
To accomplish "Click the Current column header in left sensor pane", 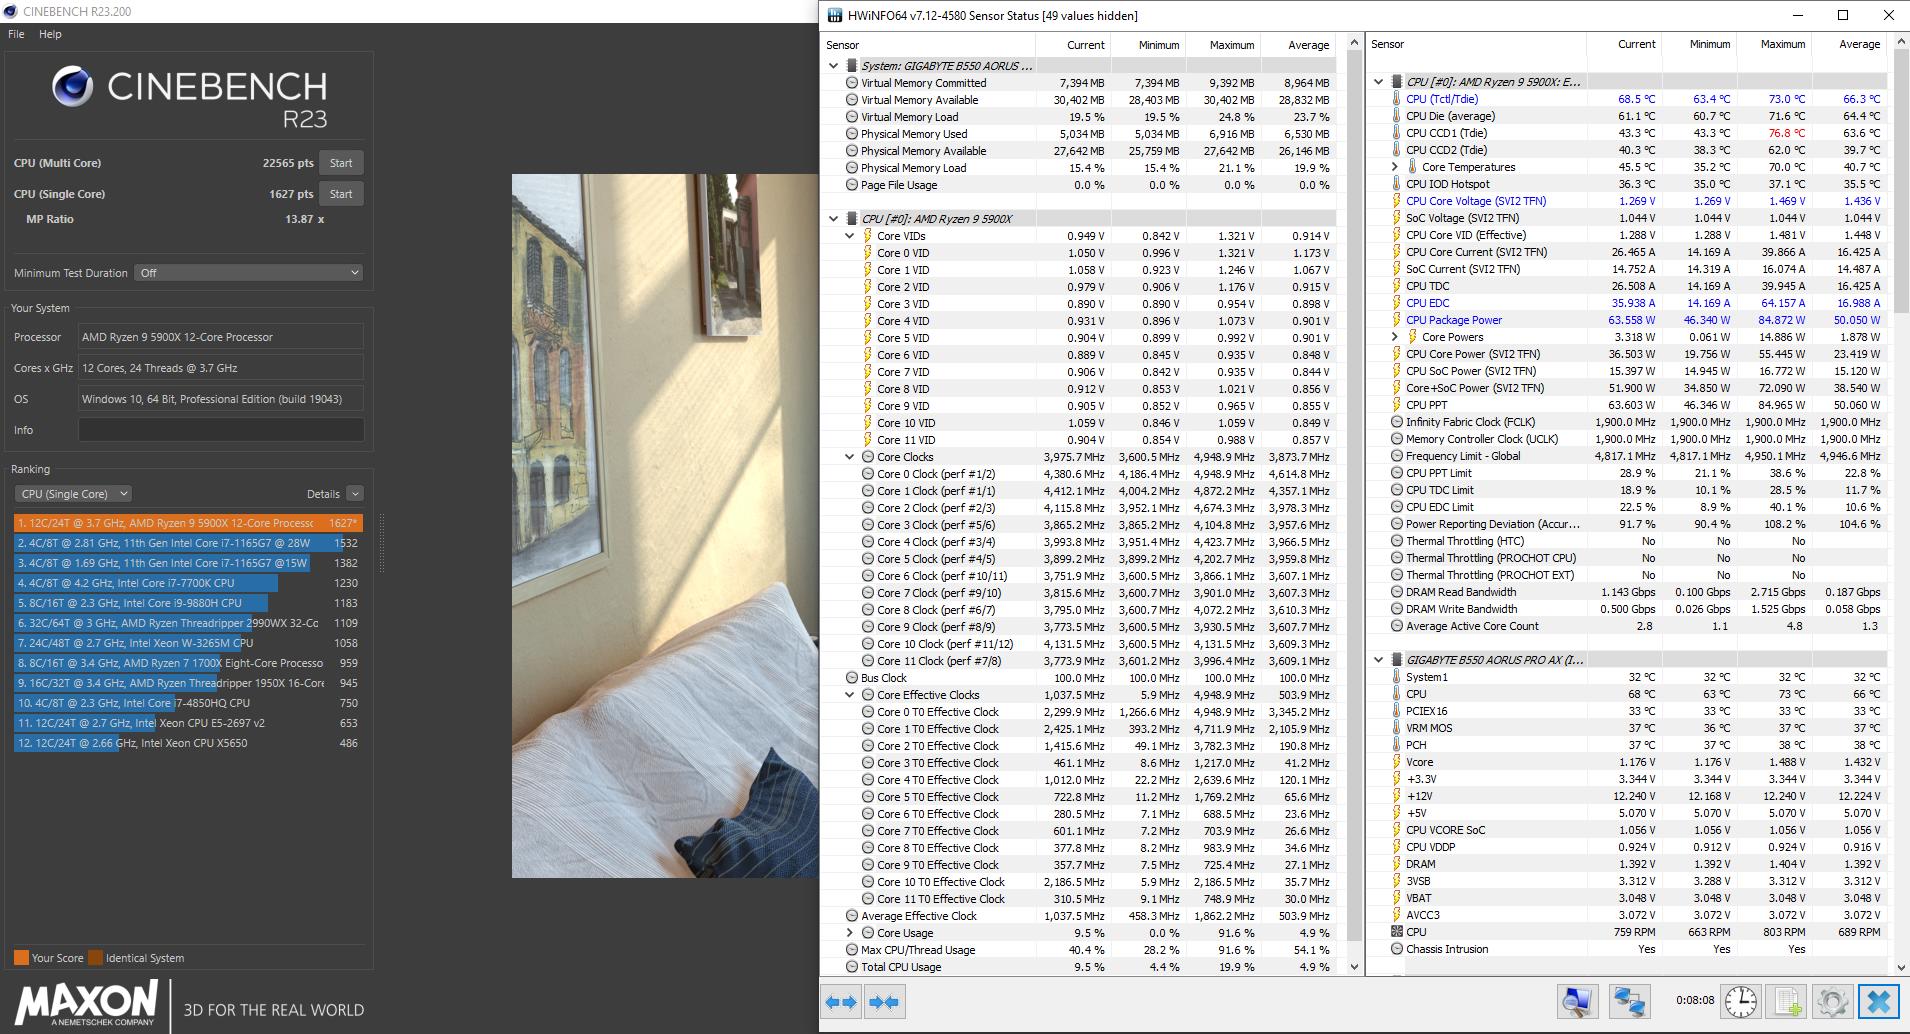I will pos(1085,45).
